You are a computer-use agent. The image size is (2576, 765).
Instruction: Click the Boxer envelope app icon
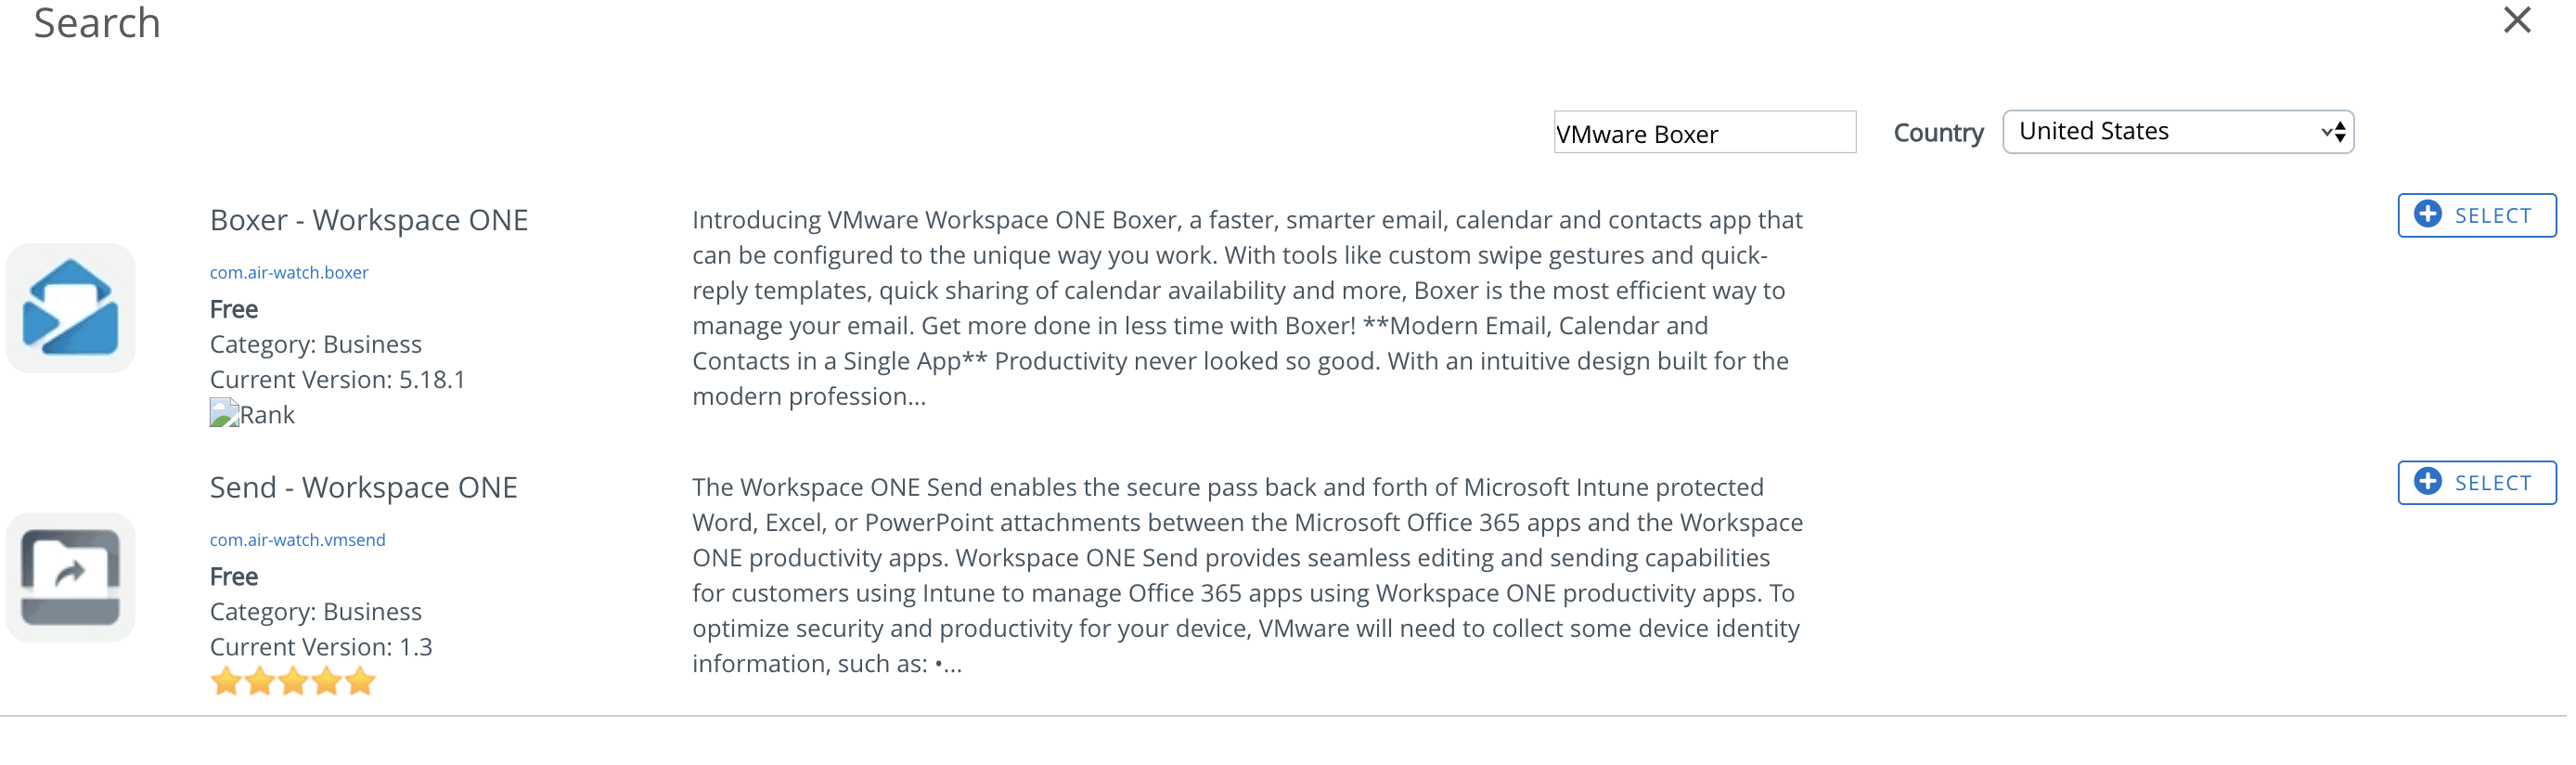(70, 308)
